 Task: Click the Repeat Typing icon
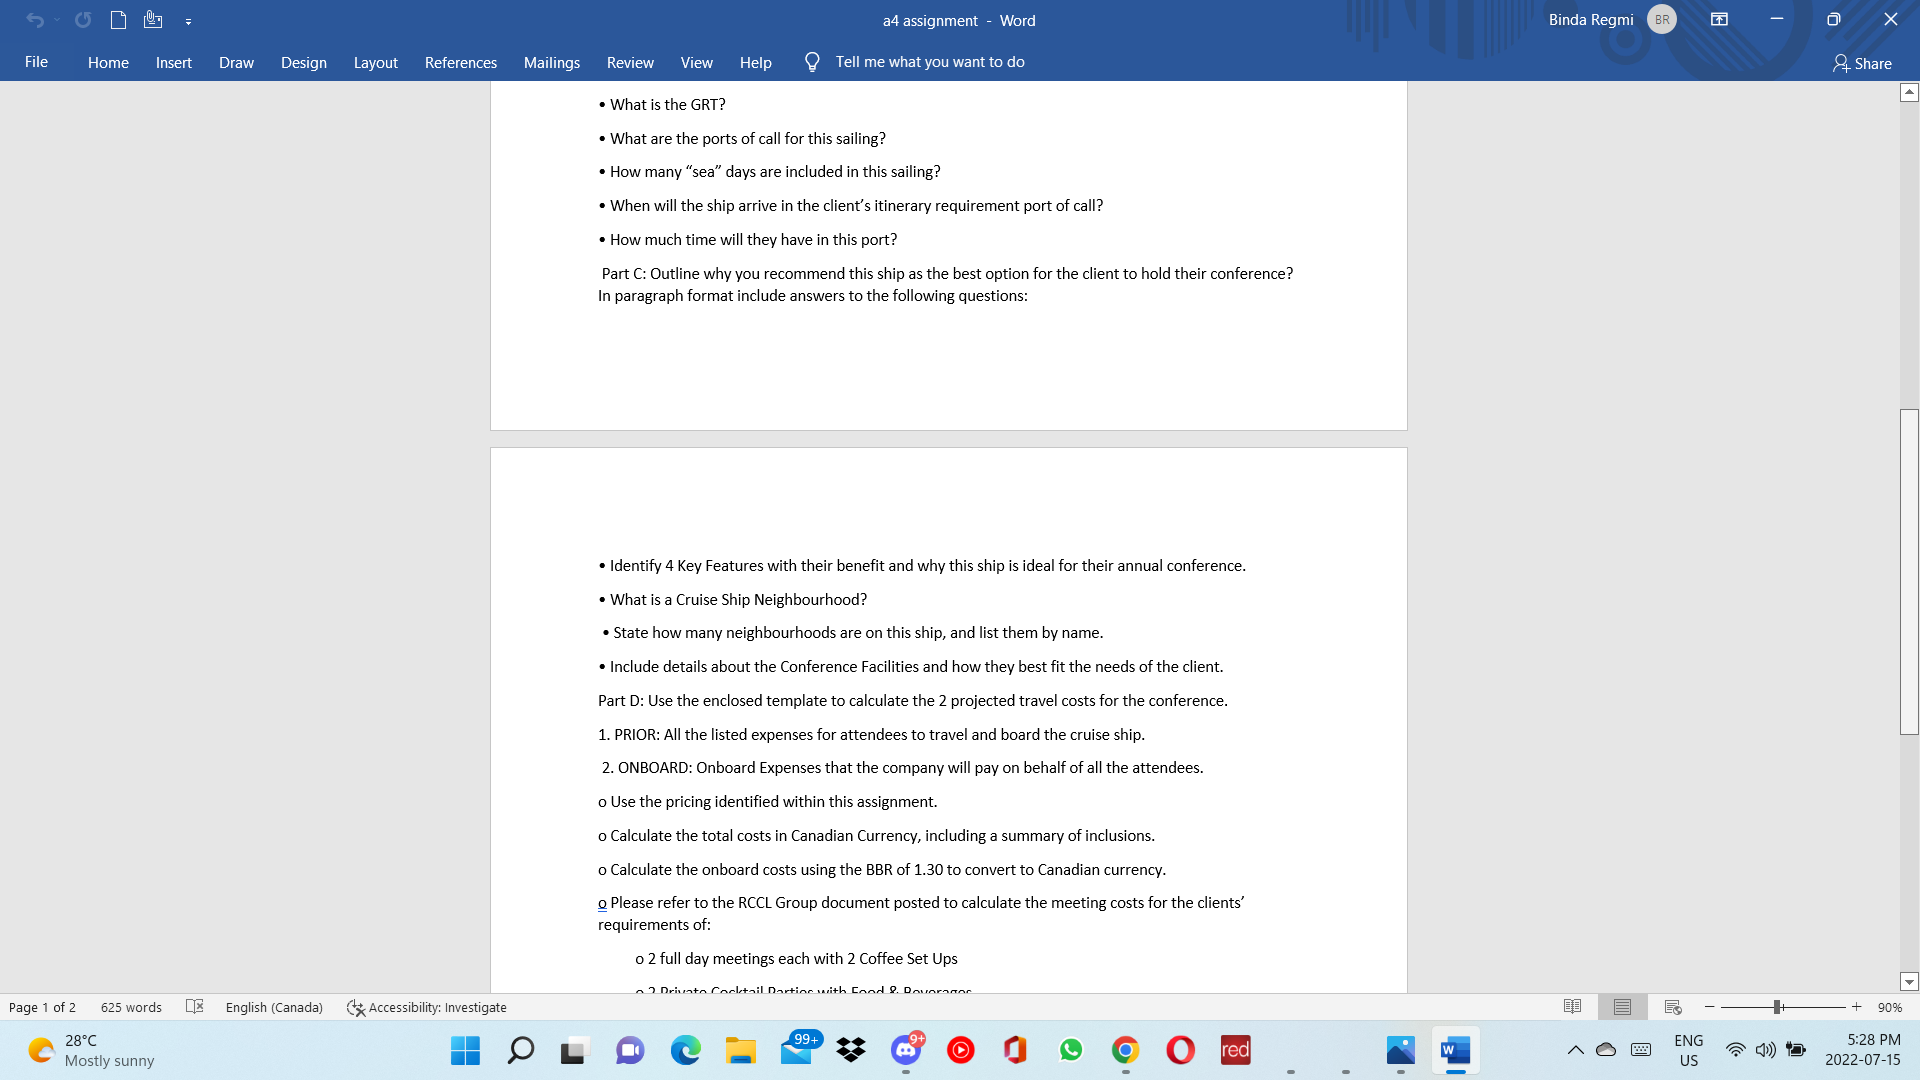pyautogui.click(x=84, y=20)
